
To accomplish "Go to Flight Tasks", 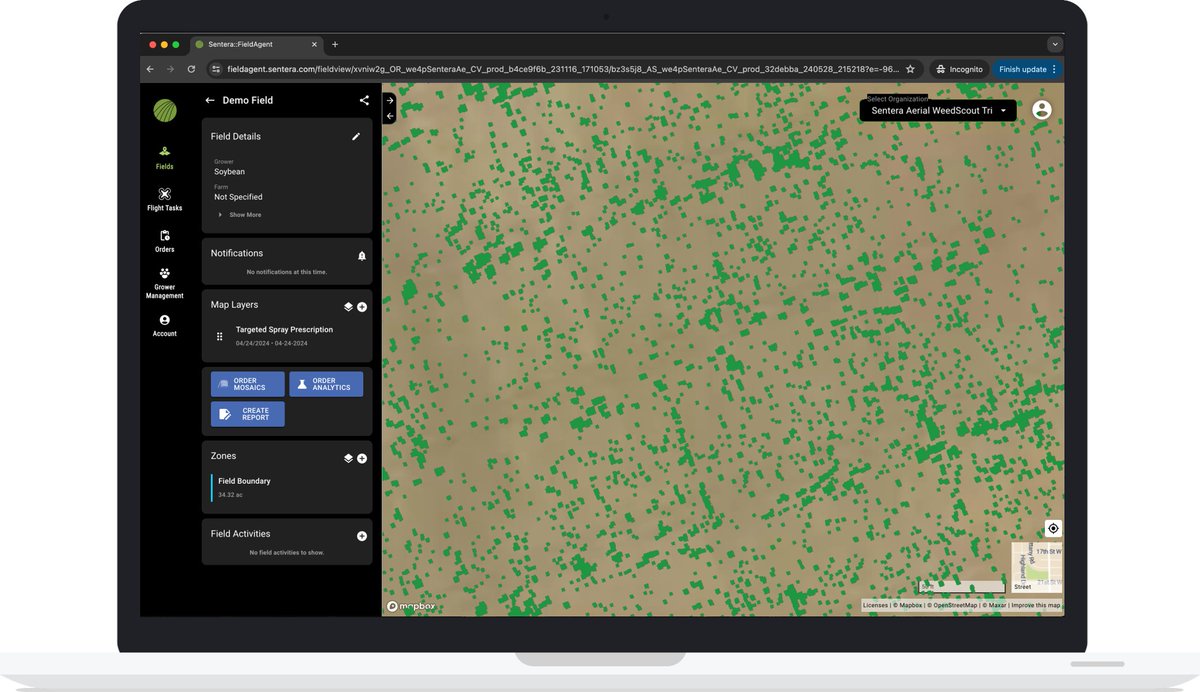I will [164, 200].
